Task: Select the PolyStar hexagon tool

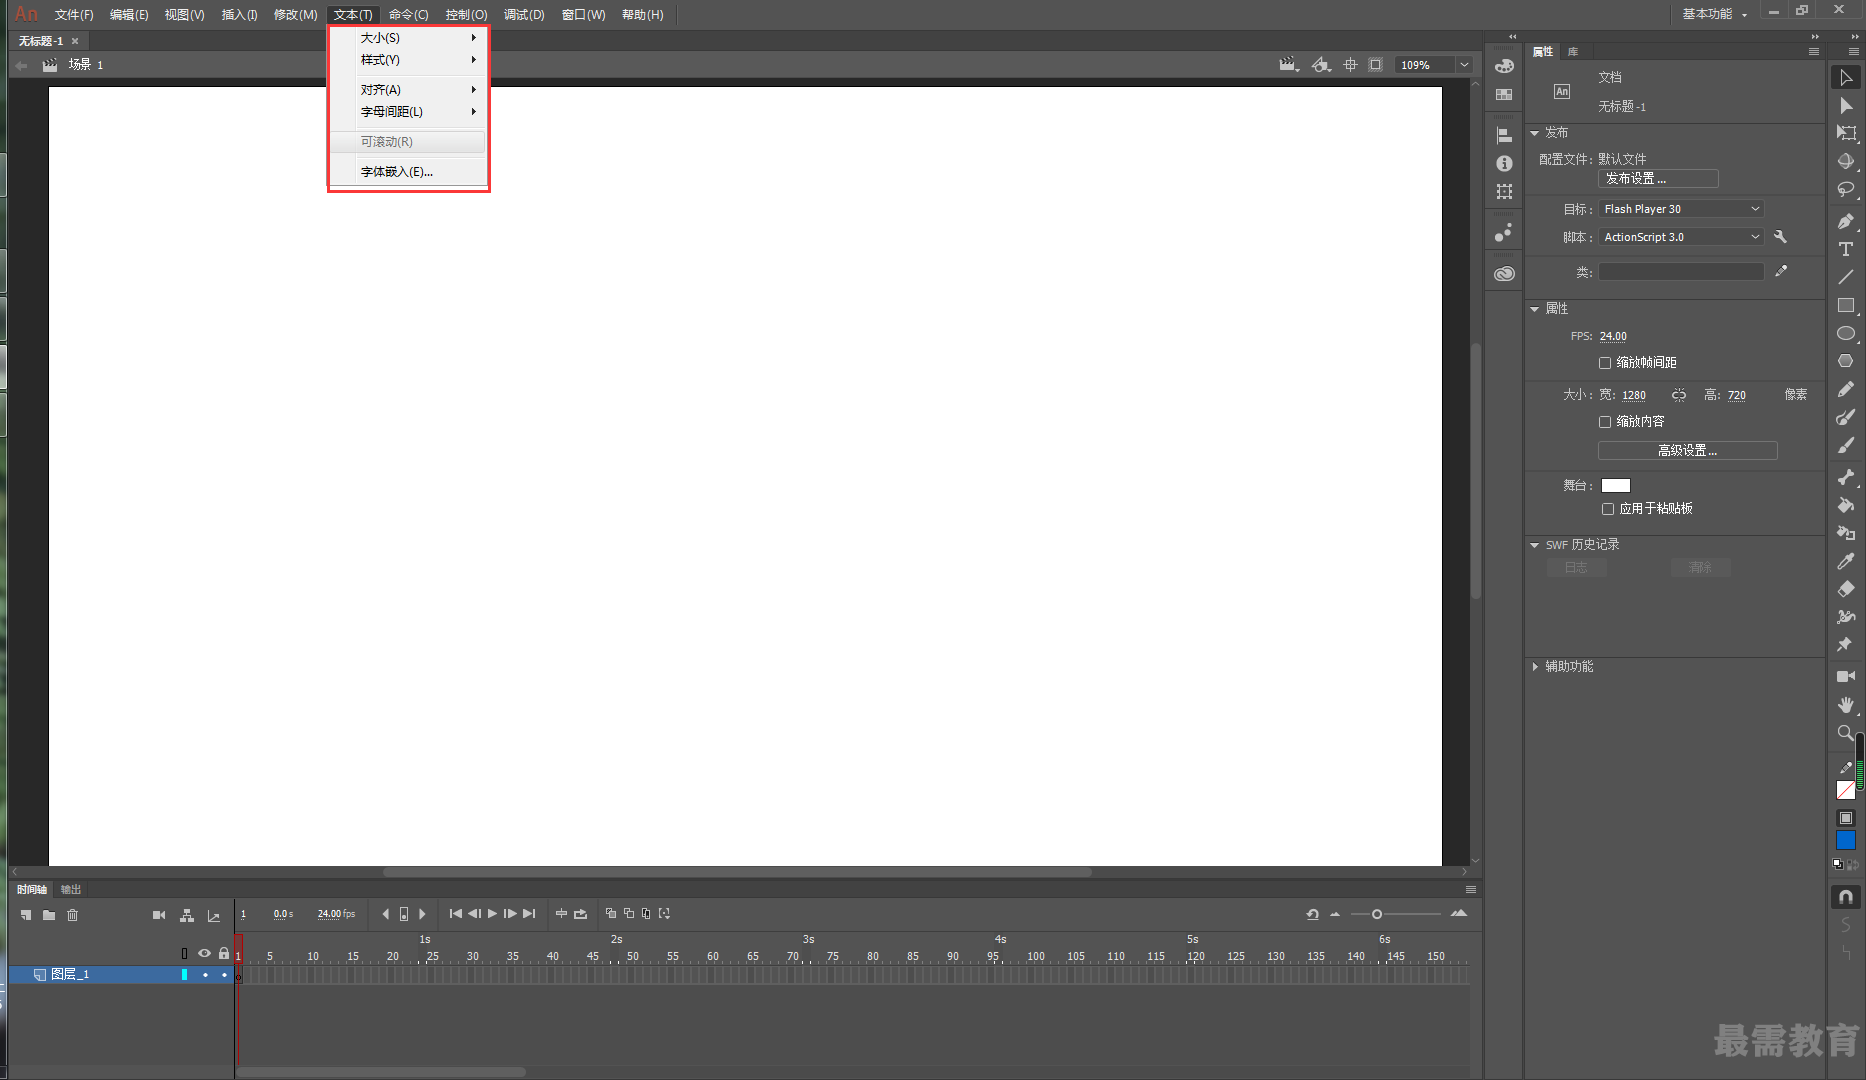Action: (1846, 361)
